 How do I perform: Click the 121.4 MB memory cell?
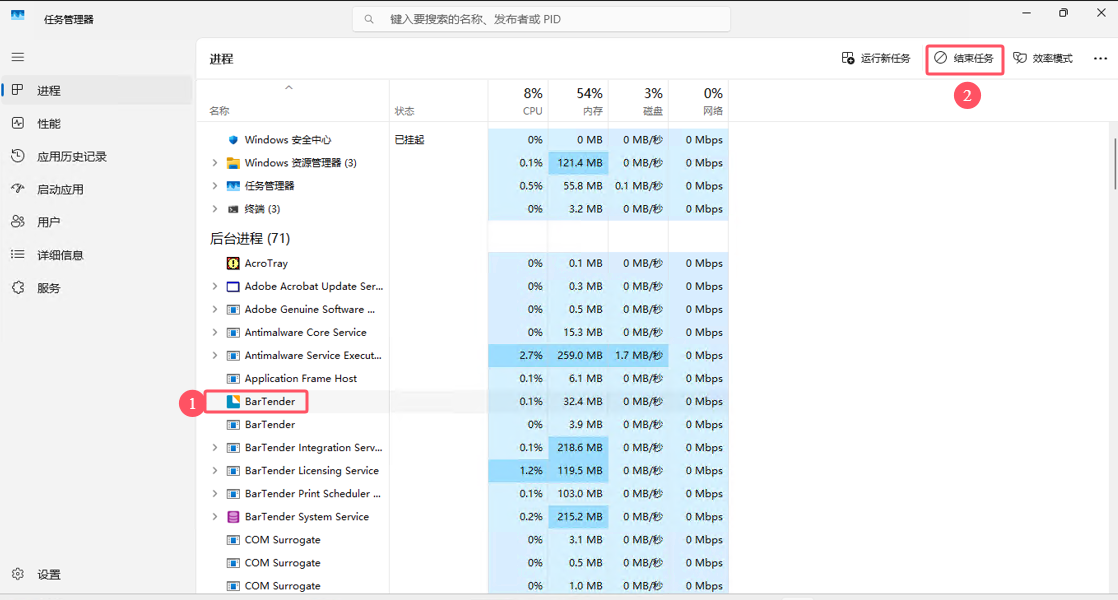578,162
